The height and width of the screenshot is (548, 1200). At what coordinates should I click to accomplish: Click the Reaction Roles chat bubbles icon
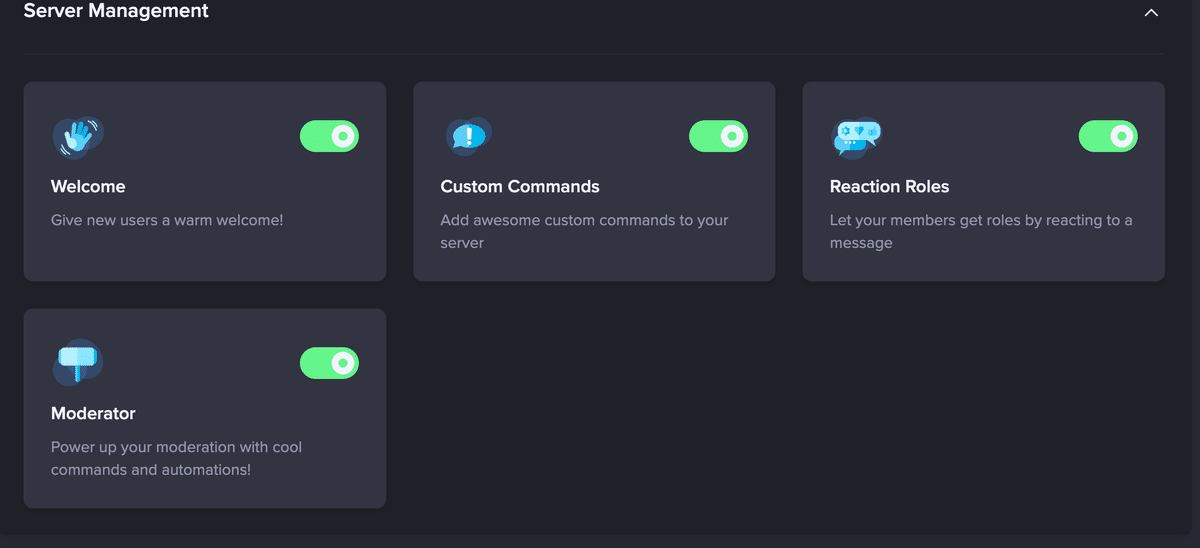857,137
